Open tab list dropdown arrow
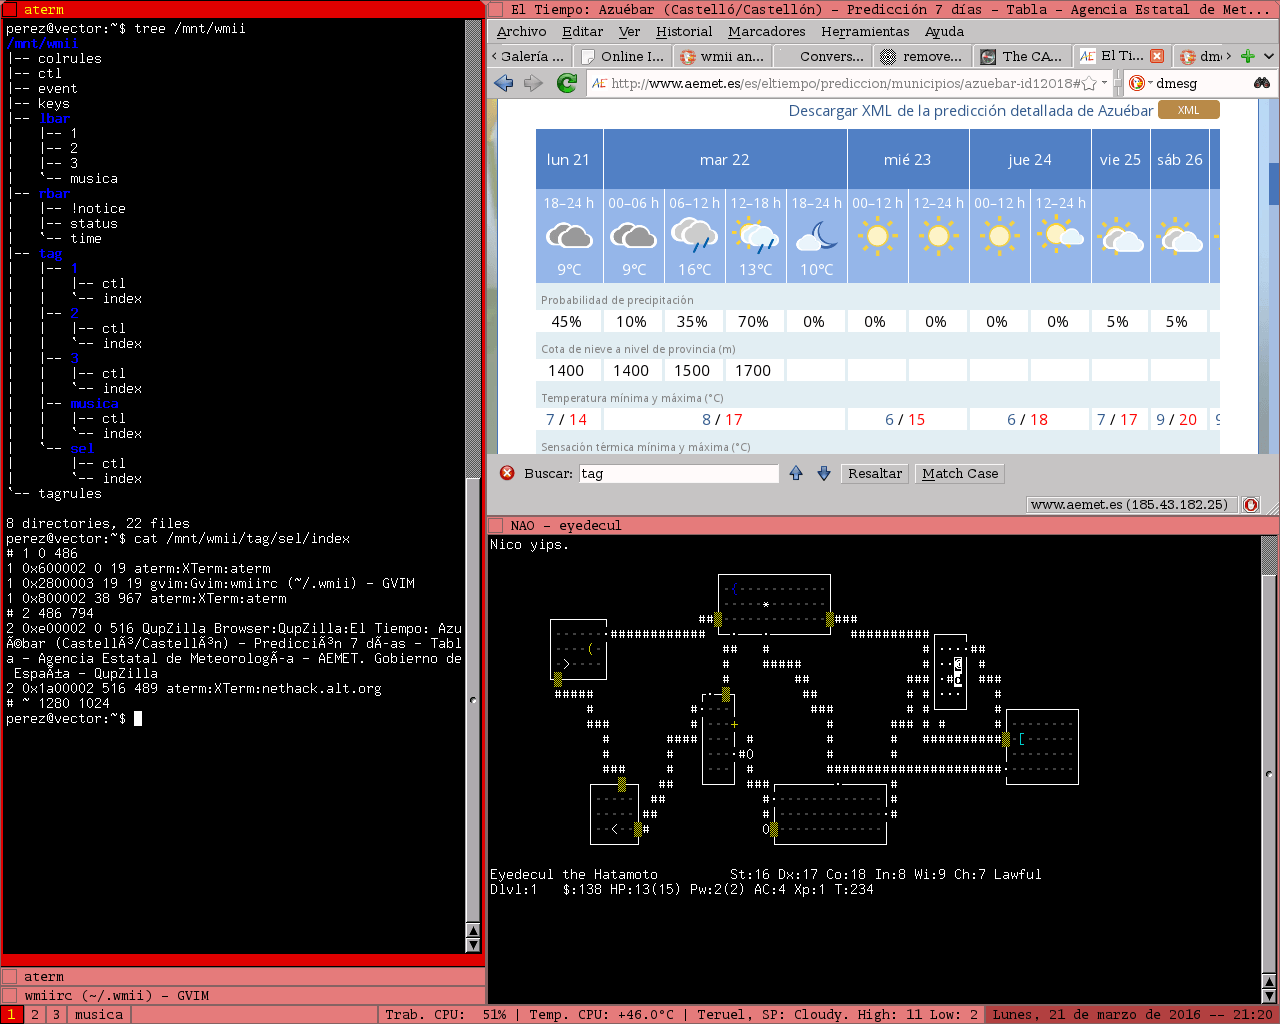Screen dimensions: 1280x1024 1269,56
